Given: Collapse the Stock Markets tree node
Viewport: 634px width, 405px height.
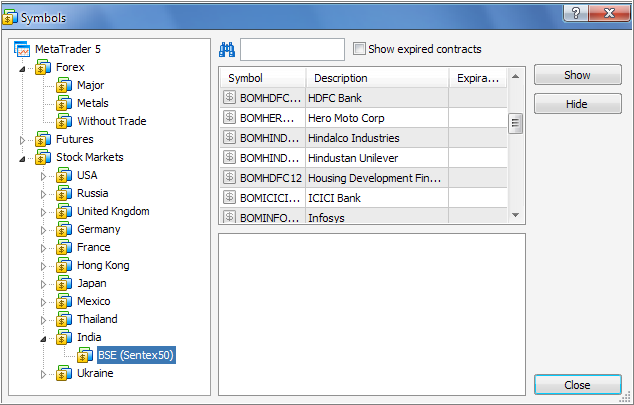Looking at the screenshot, I should 22,159.
